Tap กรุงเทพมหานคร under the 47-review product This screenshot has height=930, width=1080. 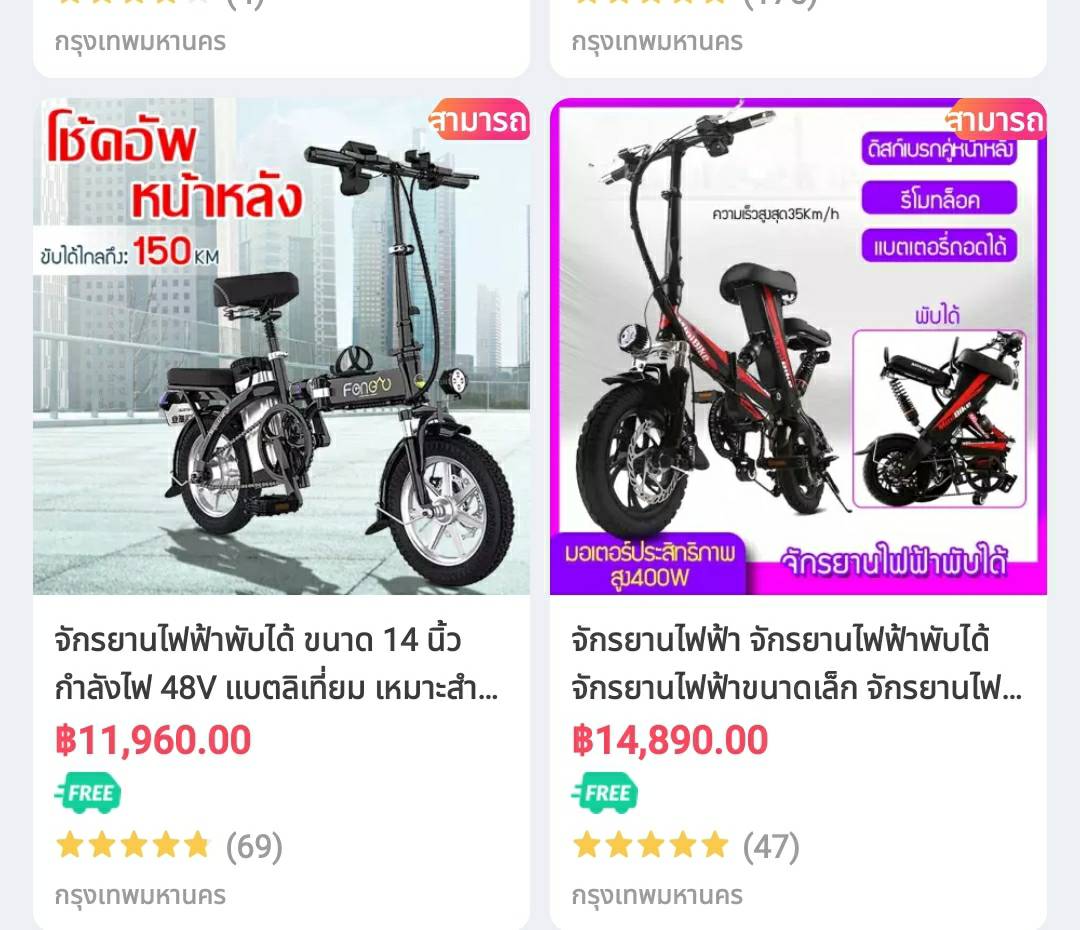point(657,896)
